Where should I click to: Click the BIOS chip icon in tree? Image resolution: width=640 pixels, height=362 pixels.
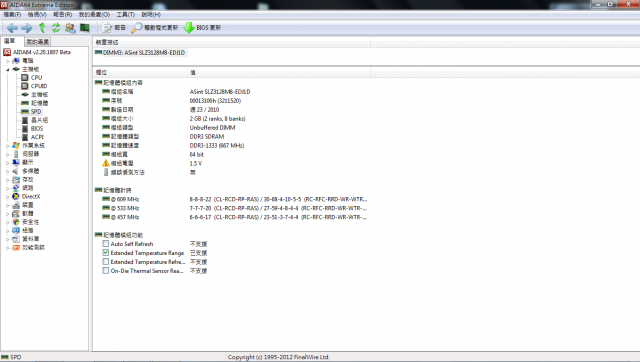coord(25,129)
